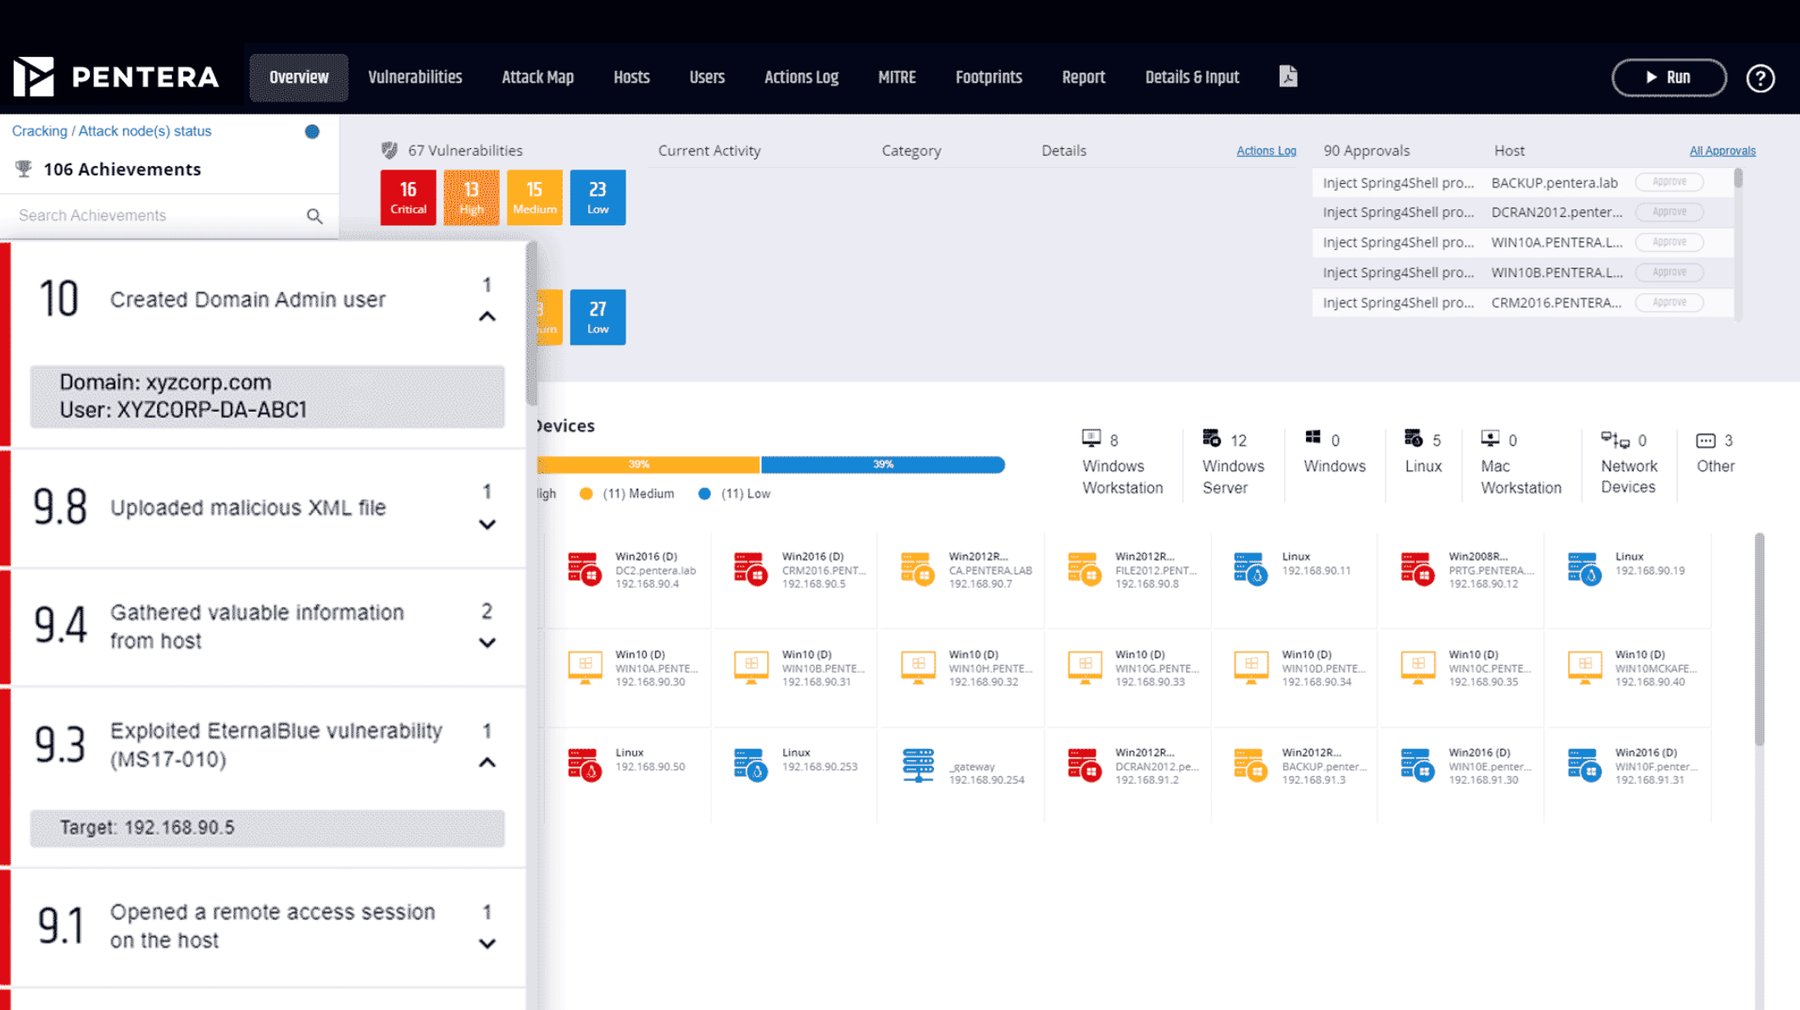Click the 16 Critical vulnerabilities tile
This screenshot has width=1800, height=1010.
pos(408,197)
